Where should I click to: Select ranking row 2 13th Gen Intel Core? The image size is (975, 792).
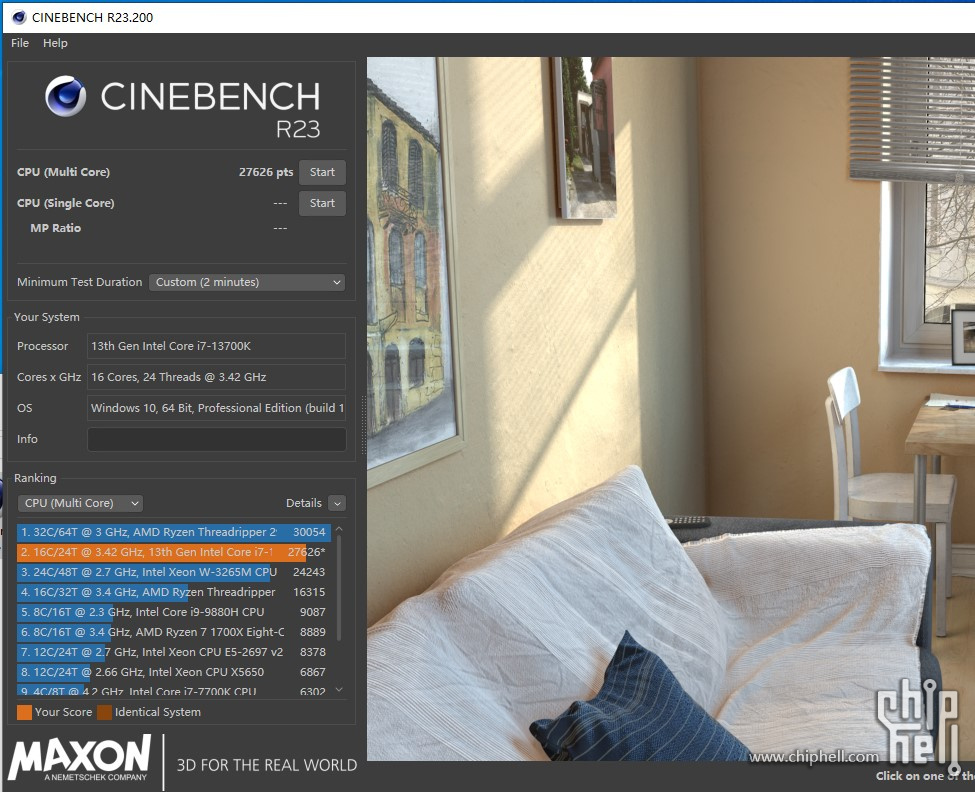174,552
